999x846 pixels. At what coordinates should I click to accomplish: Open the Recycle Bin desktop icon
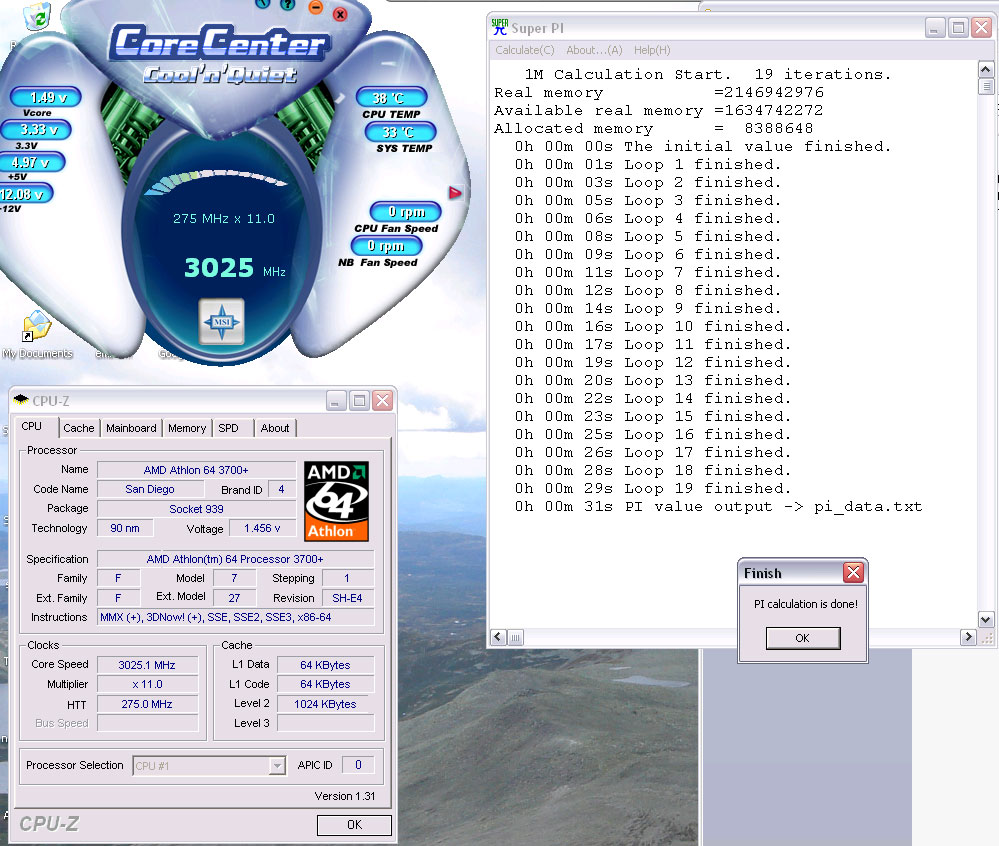pyautogui.click(x=37, y=15)
